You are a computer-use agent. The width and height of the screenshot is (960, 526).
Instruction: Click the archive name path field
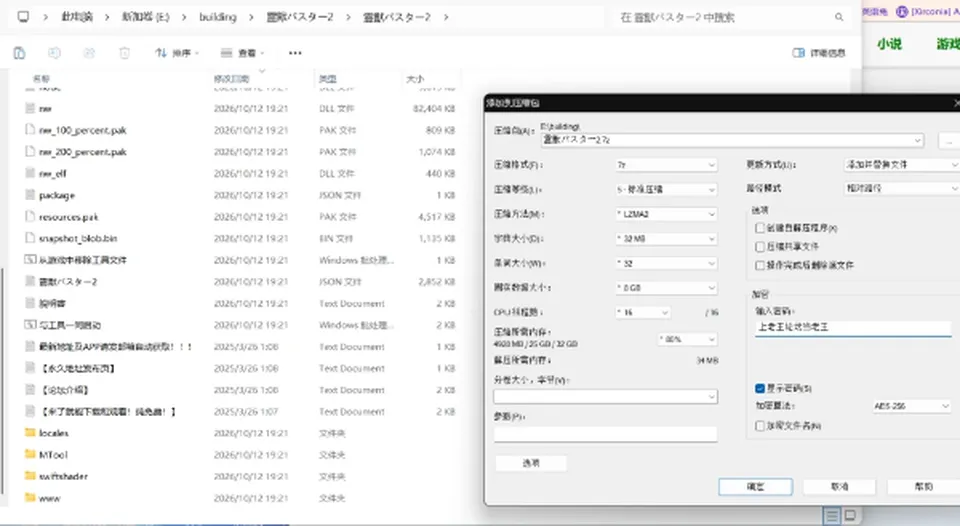point(732,140)
